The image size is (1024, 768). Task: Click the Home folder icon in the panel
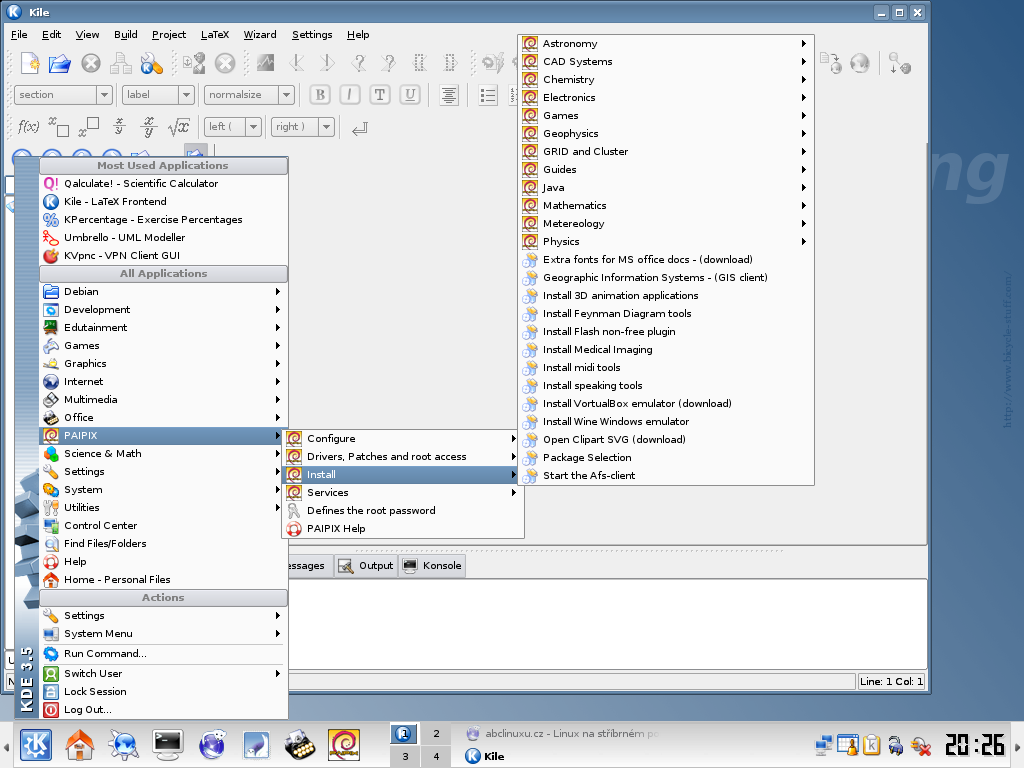click(80, 744)
